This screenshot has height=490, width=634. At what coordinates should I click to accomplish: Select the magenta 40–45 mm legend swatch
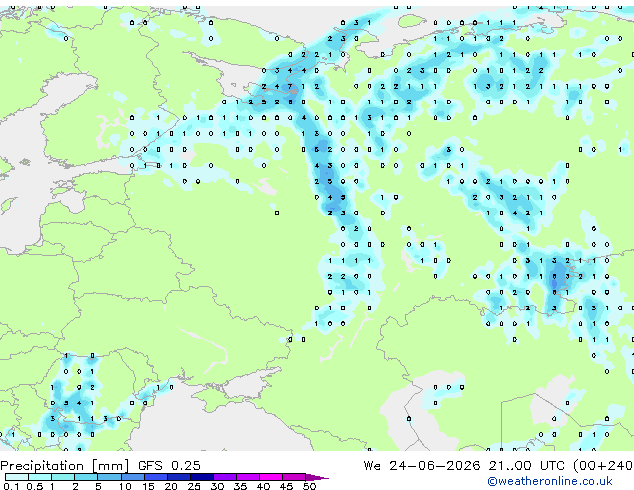coord(271,477)
